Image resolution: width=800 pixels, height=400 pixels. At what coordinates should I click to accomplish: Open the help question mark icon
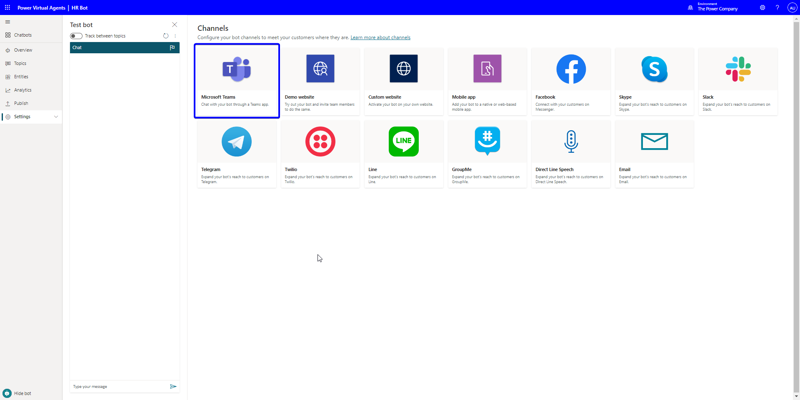point(777,8)
